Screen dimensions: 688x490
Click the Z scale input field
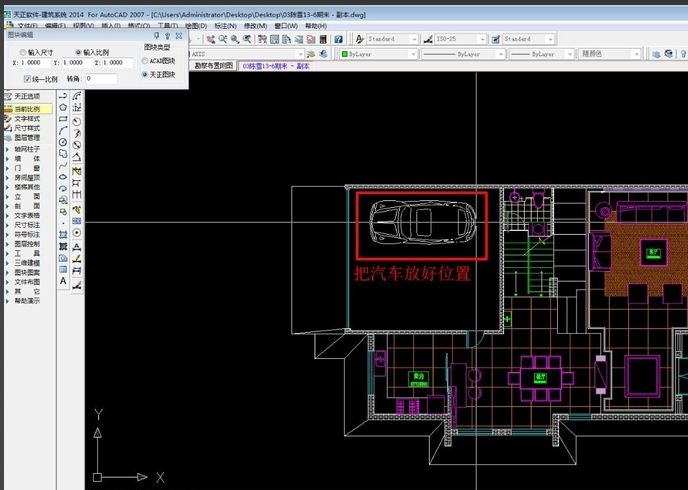coord(117,63)
